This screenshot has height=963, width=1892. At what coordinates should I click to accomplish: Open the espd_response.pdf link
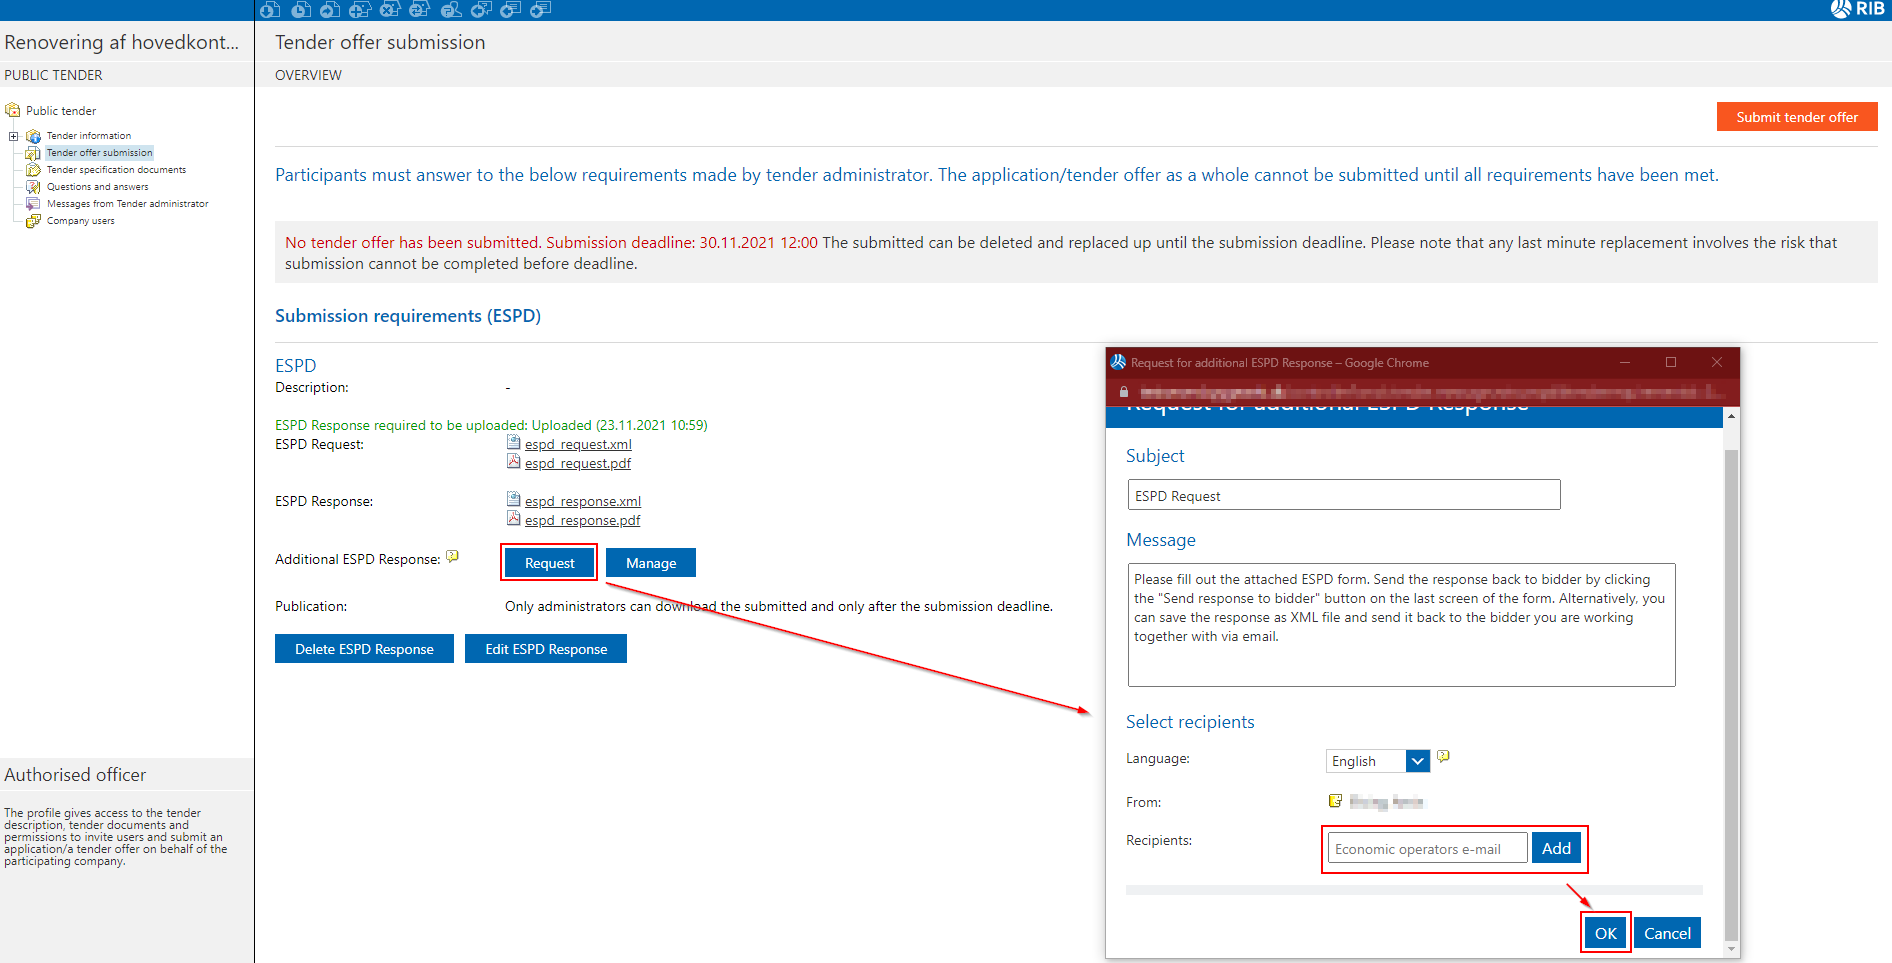coord(582,520)
